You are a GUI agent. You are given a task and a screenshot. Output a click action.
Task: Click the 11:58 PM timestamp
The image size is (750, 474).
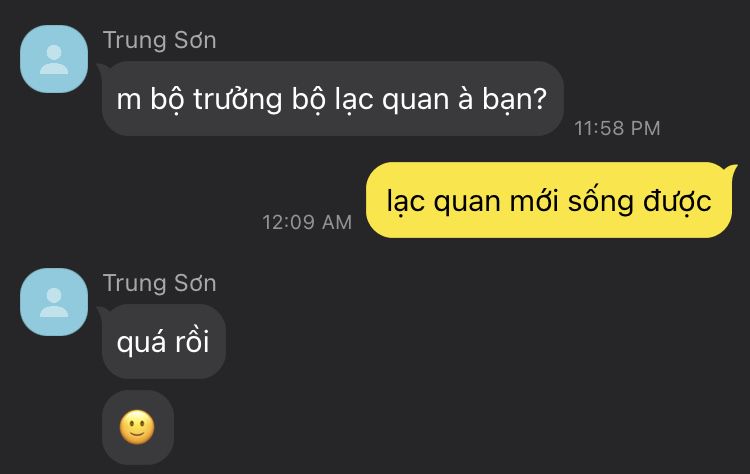click(617, 128)
